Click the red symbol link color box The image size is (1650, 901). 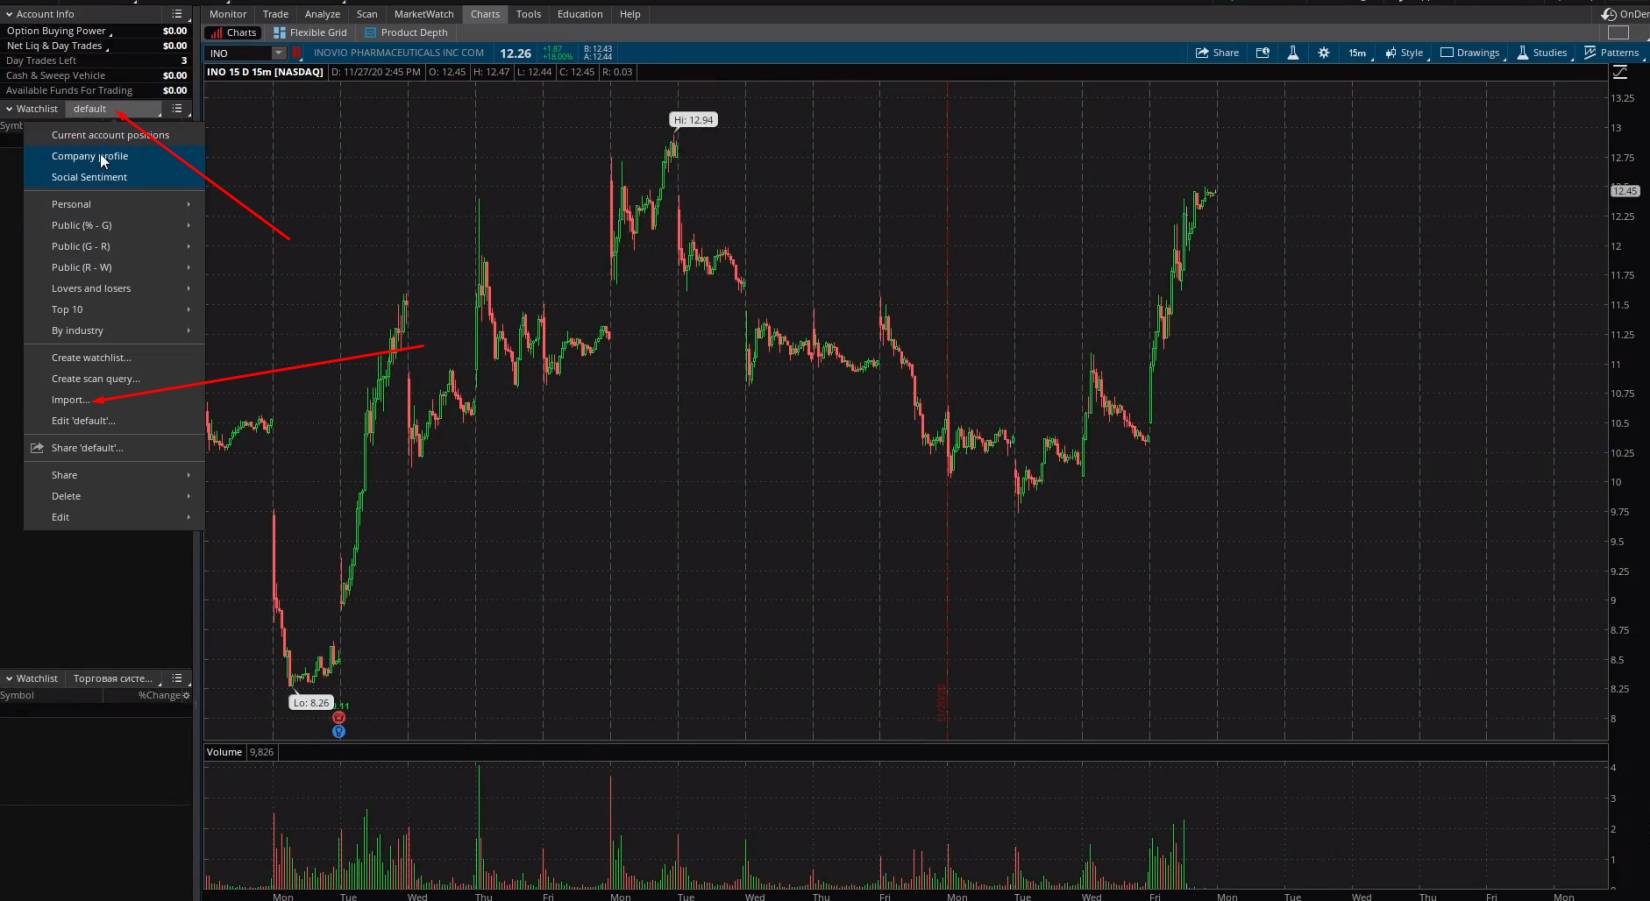click(297, 53)
